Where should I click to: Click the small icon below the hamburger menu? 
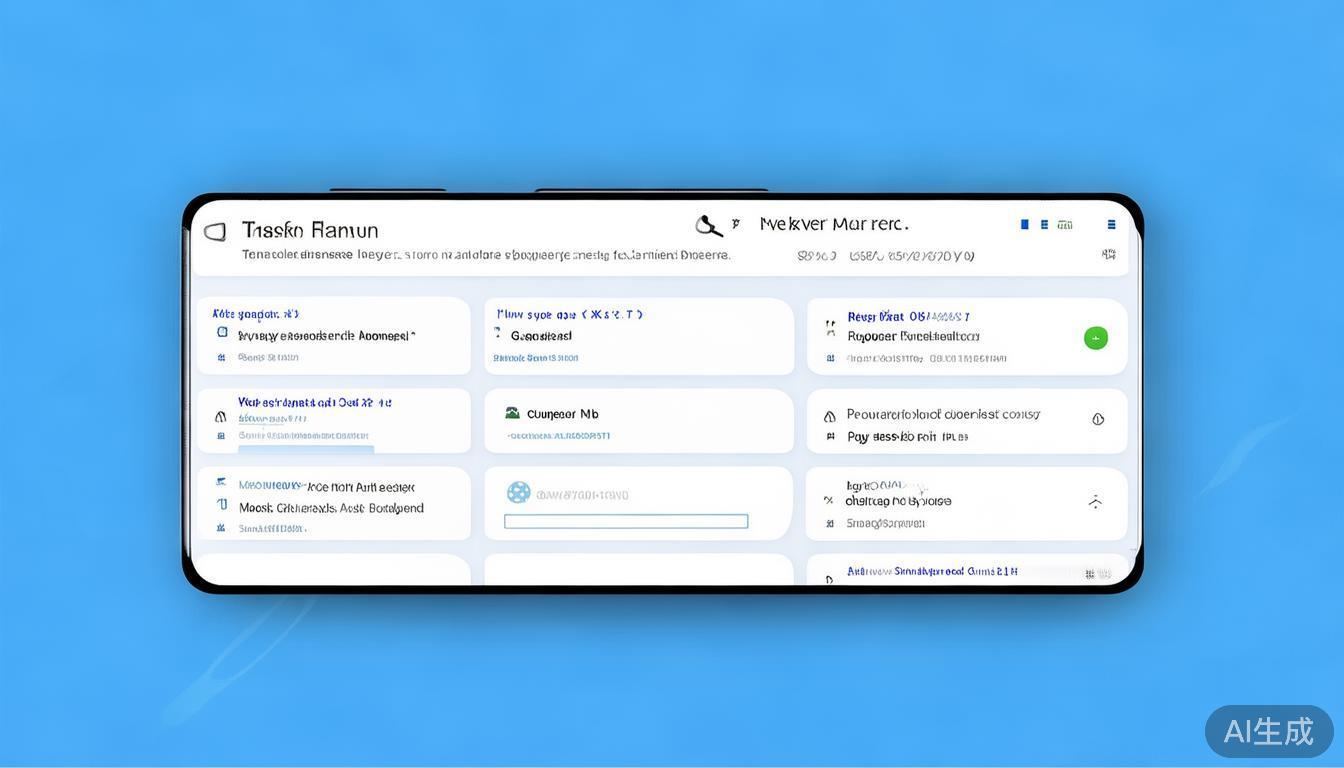pos(1108,255)
